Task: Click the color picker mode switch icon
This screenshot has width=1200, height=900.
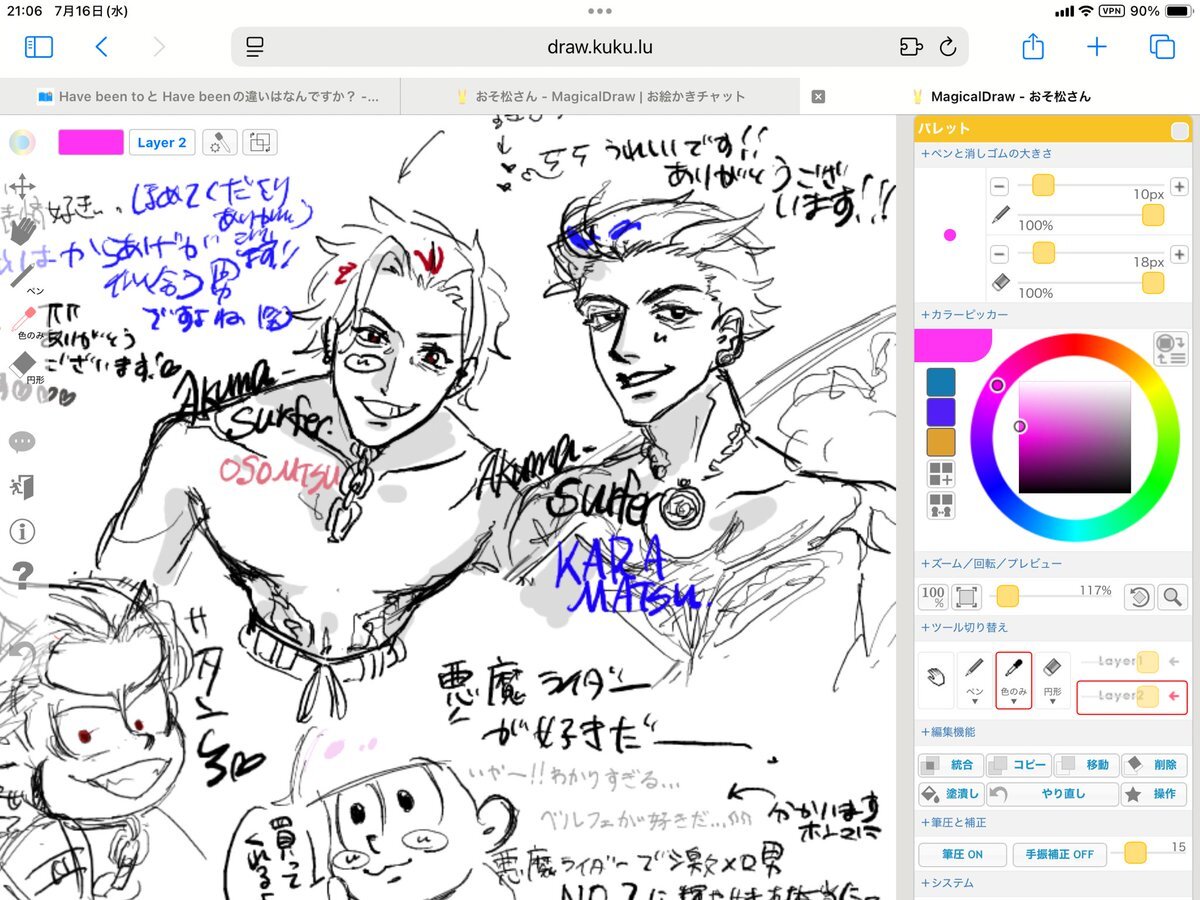Action: tap(1170, 348)
